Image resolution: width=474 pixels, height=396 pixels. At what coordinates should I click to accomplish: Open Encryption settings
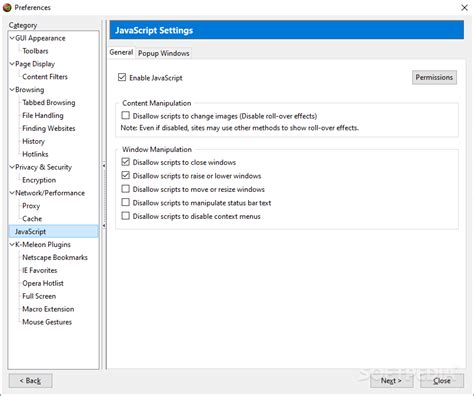39,180
